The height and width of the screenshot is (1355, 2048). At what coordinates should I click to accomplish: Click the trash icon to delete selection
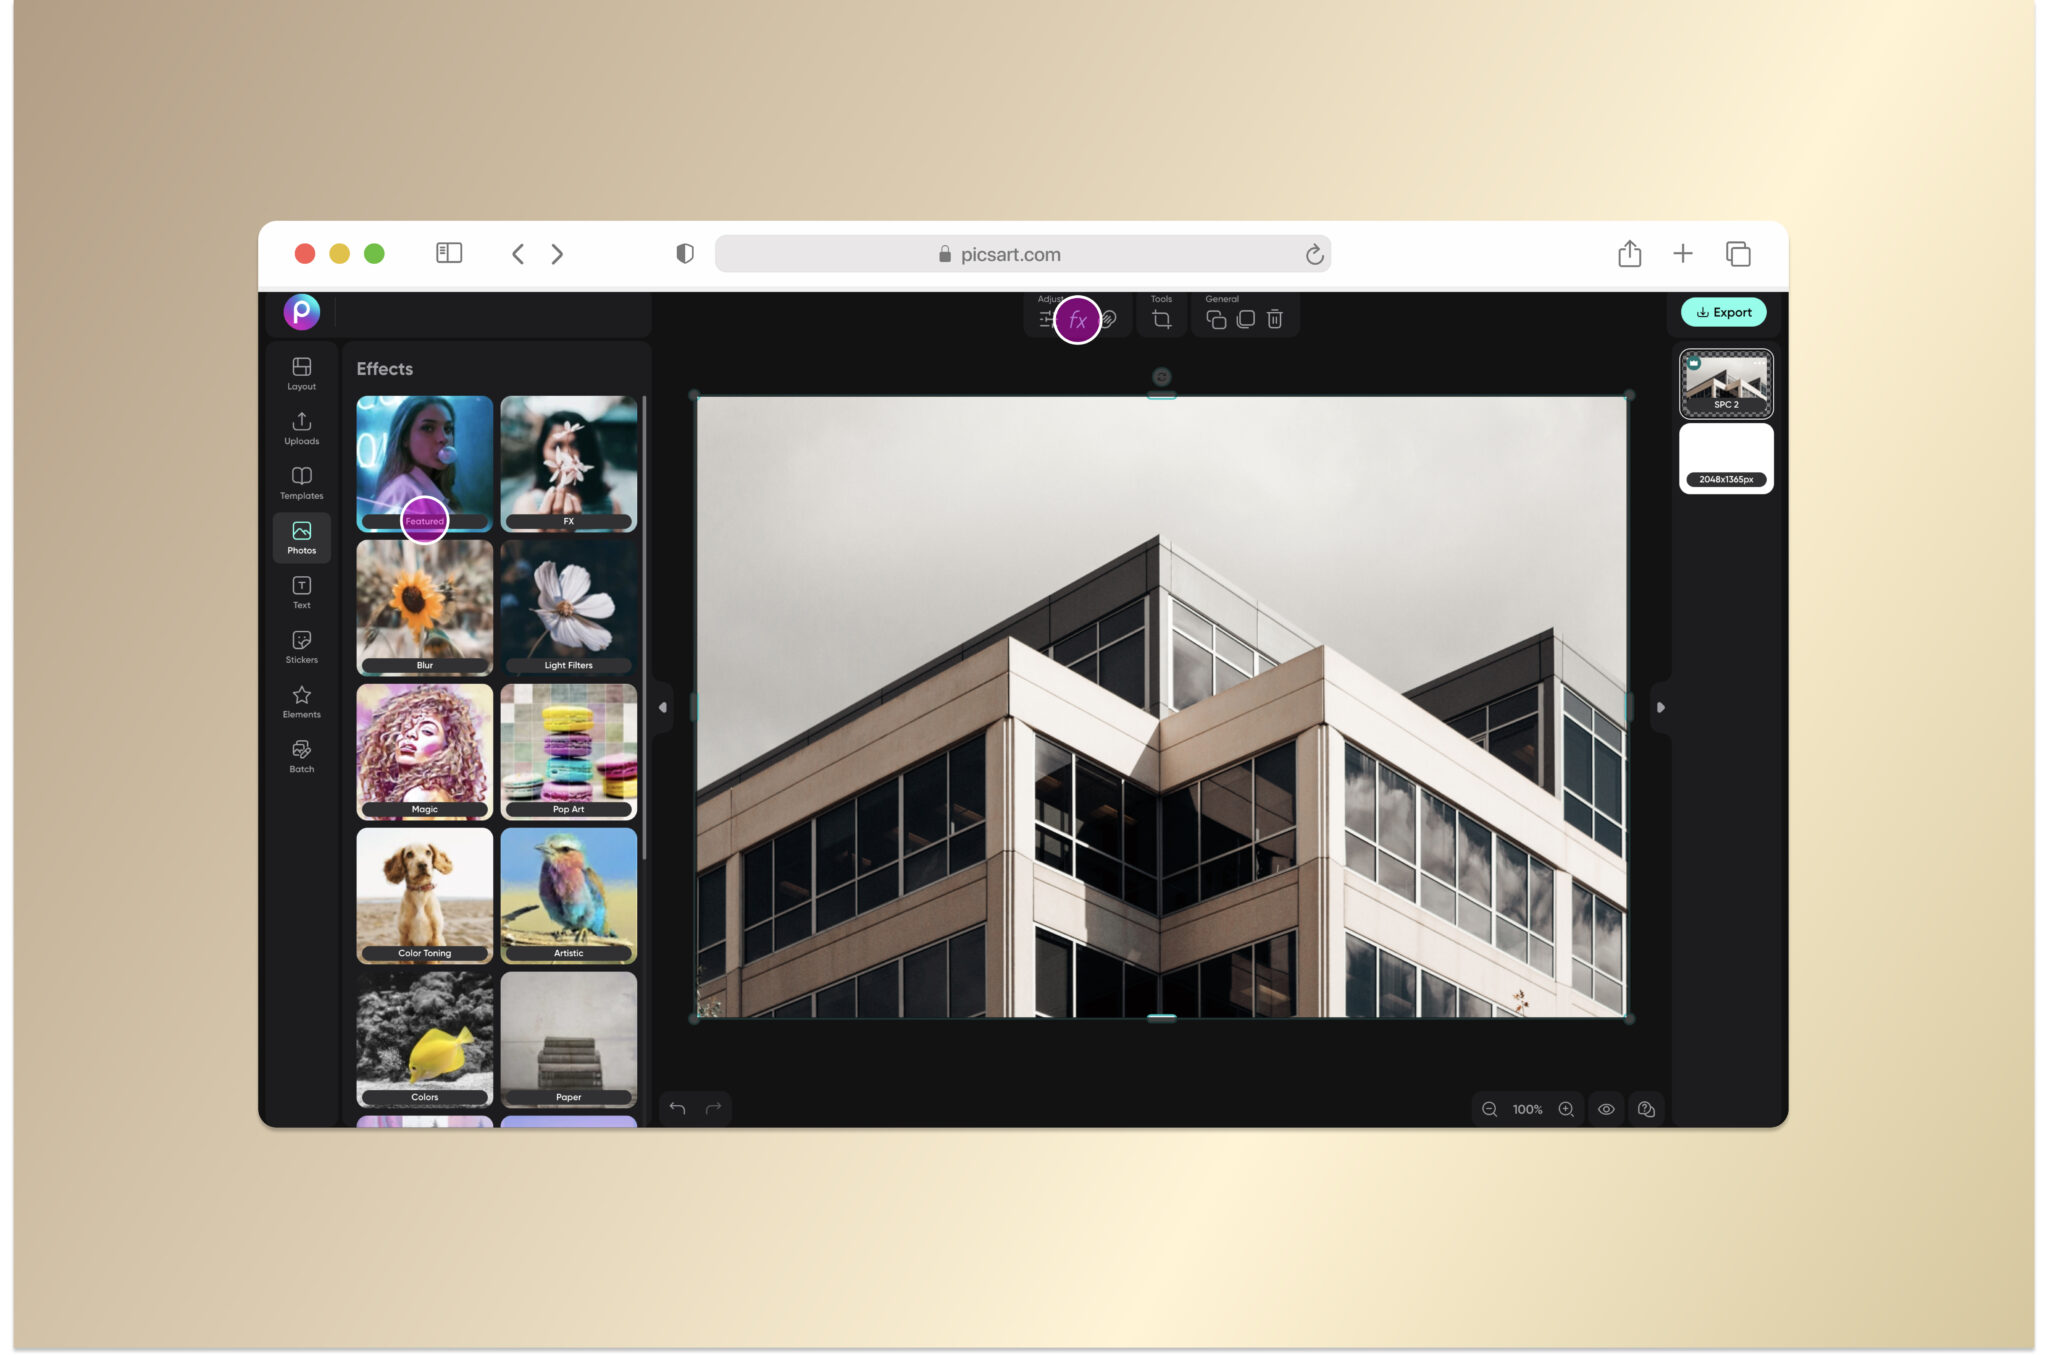point(1277,319)
